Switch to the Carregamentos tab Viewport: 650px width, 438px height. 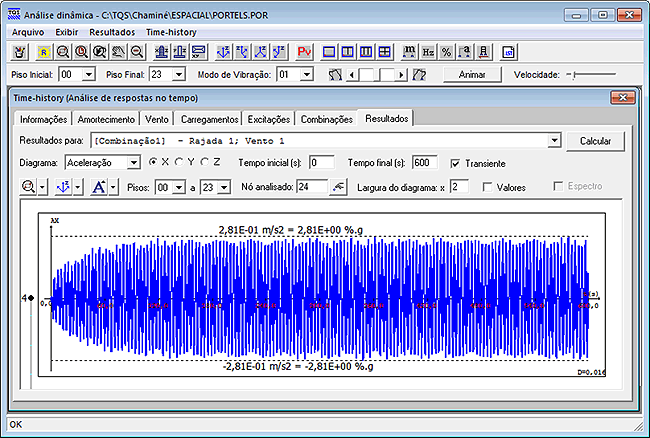pyautogui.click(x=209, y=119)
